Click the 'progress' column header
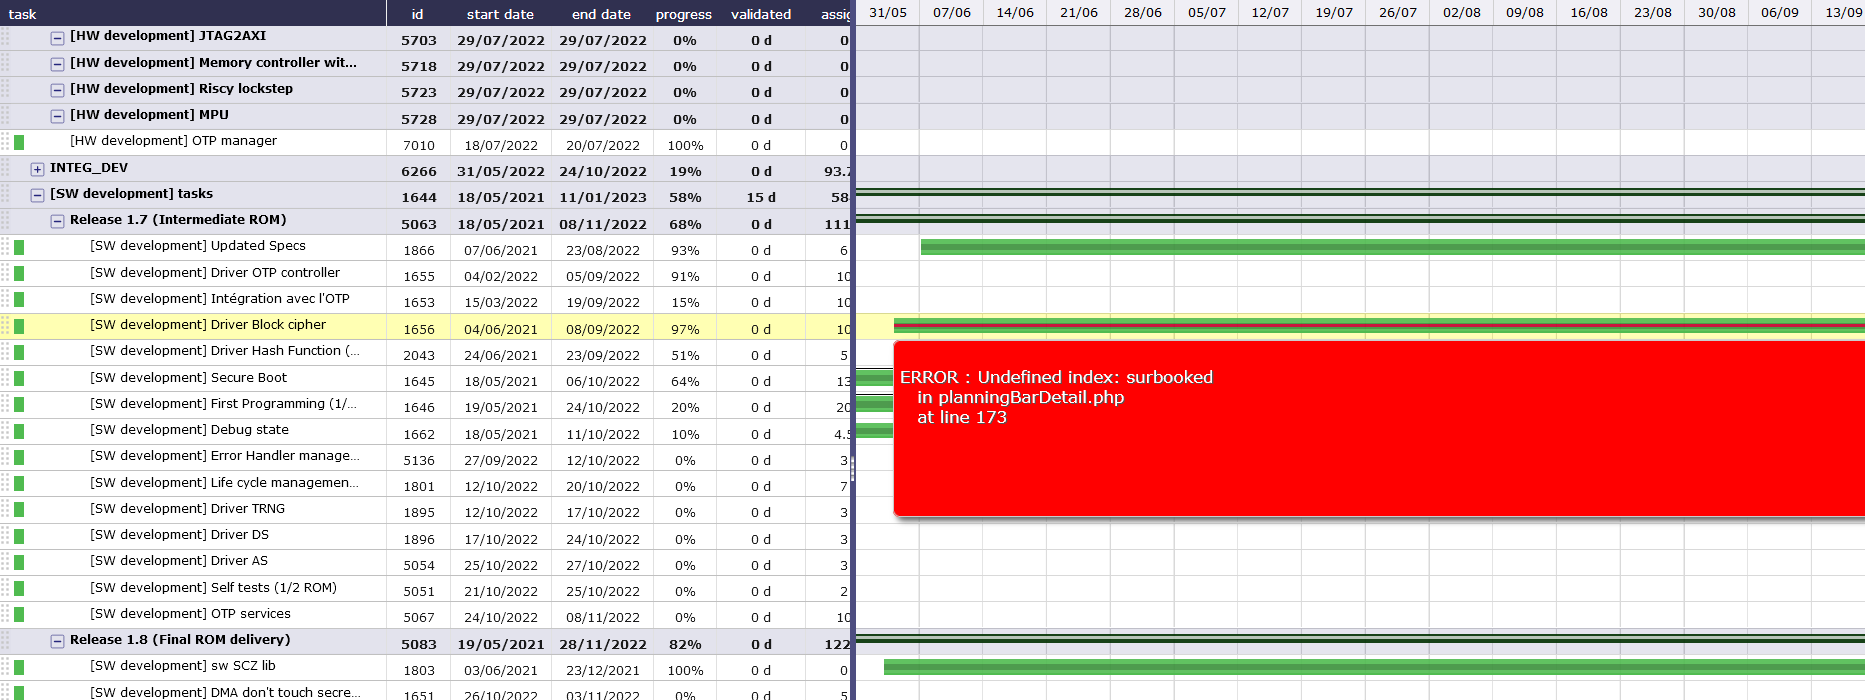 click(683, 14)
